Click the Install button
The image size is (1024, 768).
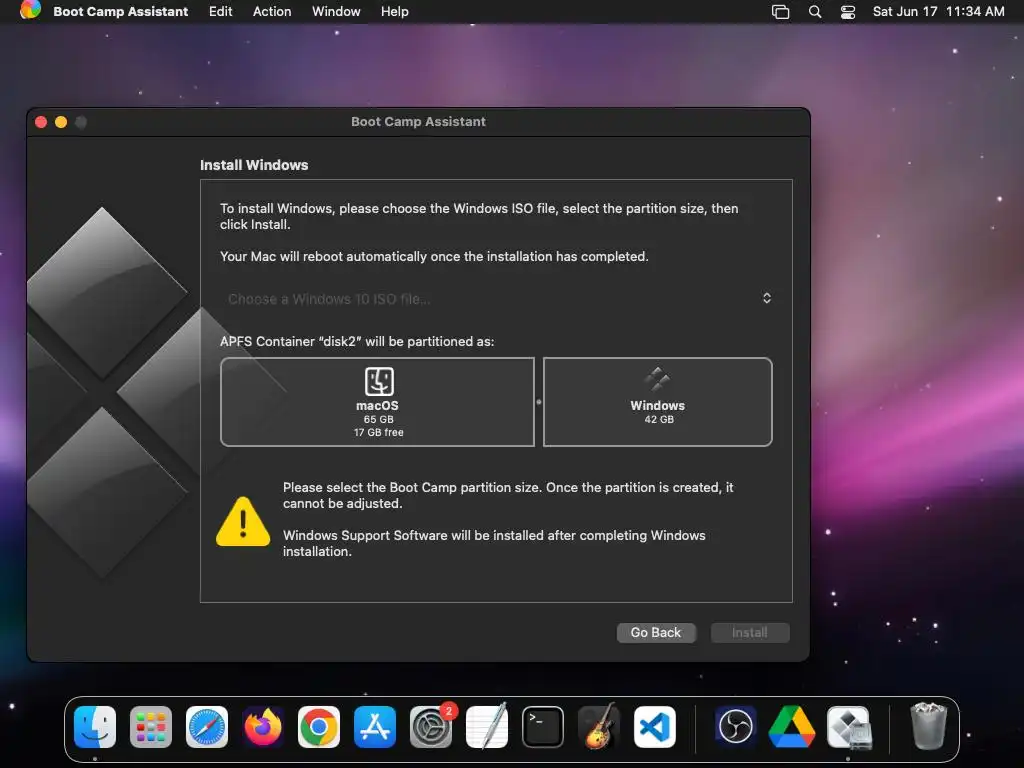click(x=750, y=632)
